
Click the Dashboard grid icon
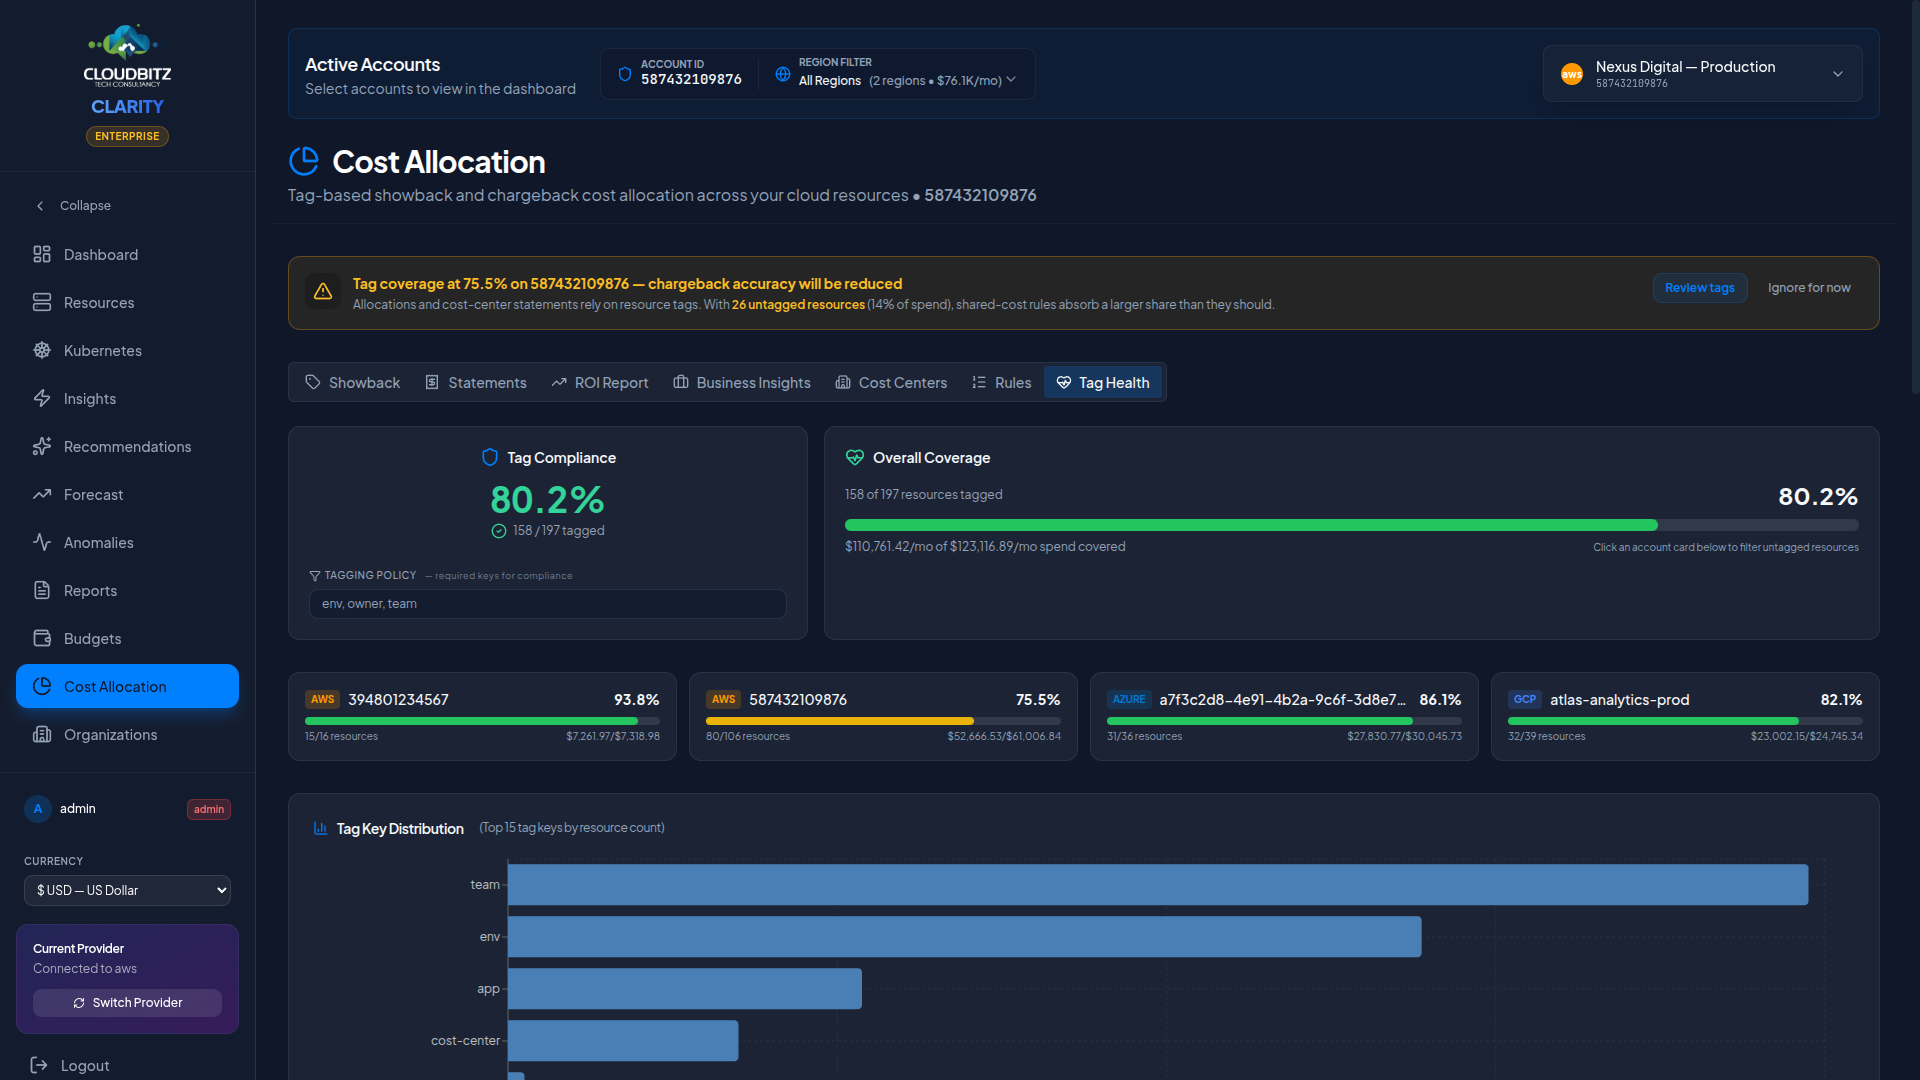point(42,254)
